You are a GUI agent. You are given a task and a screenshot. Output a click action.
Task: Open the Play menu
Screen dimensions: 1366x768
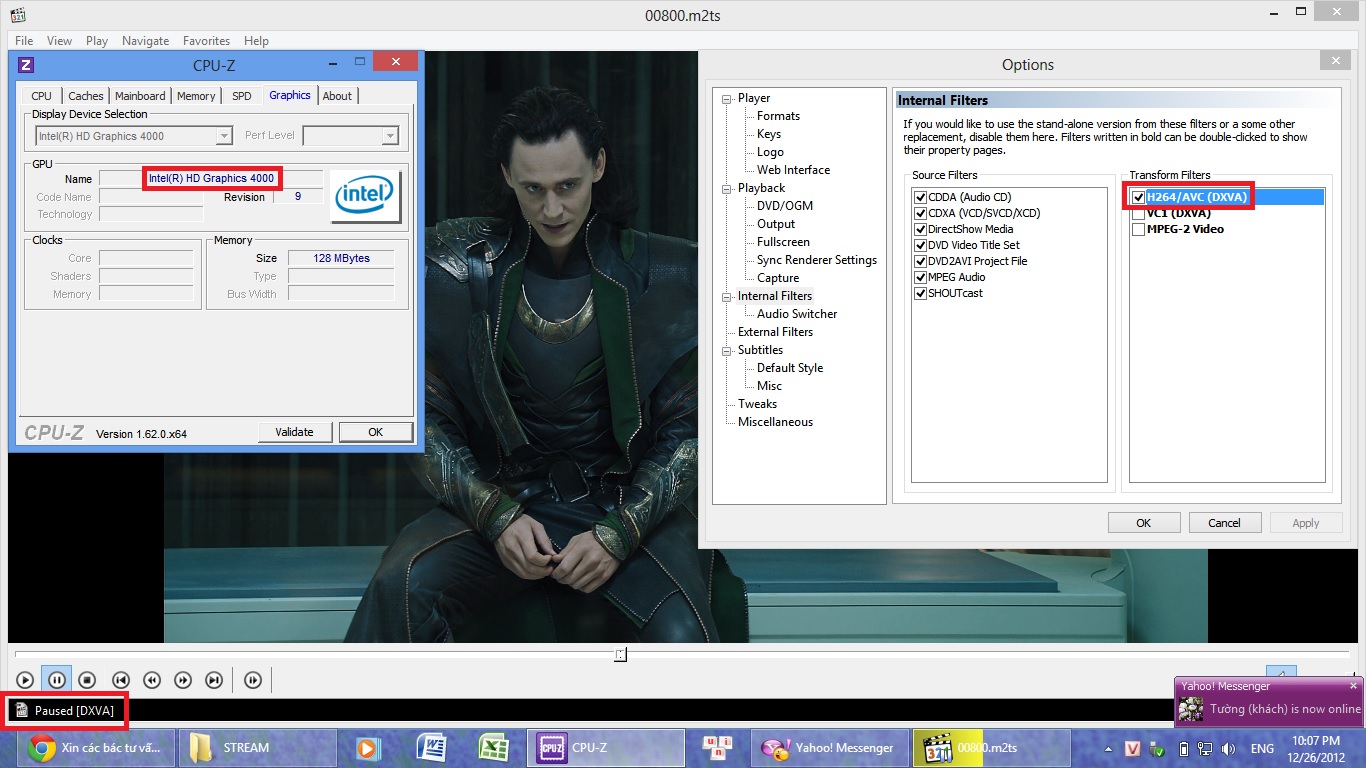point(97,41)
